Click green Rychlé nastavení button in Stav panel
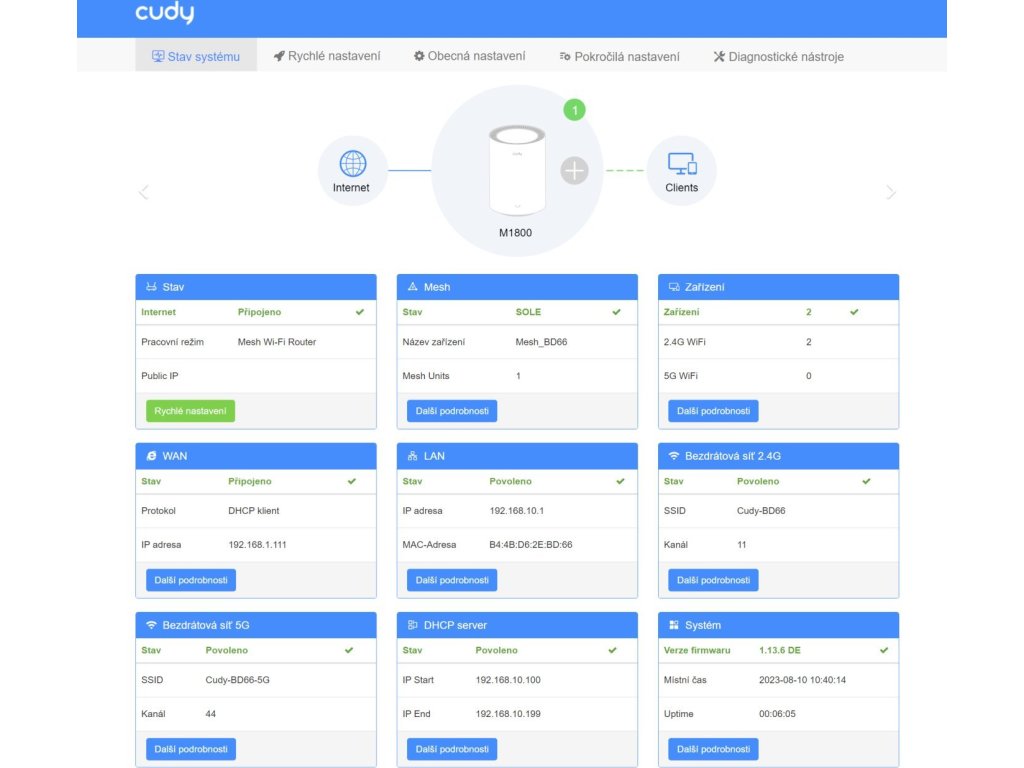The height and width of the screenshot is (768, 1024). click(x=190, y=411)
